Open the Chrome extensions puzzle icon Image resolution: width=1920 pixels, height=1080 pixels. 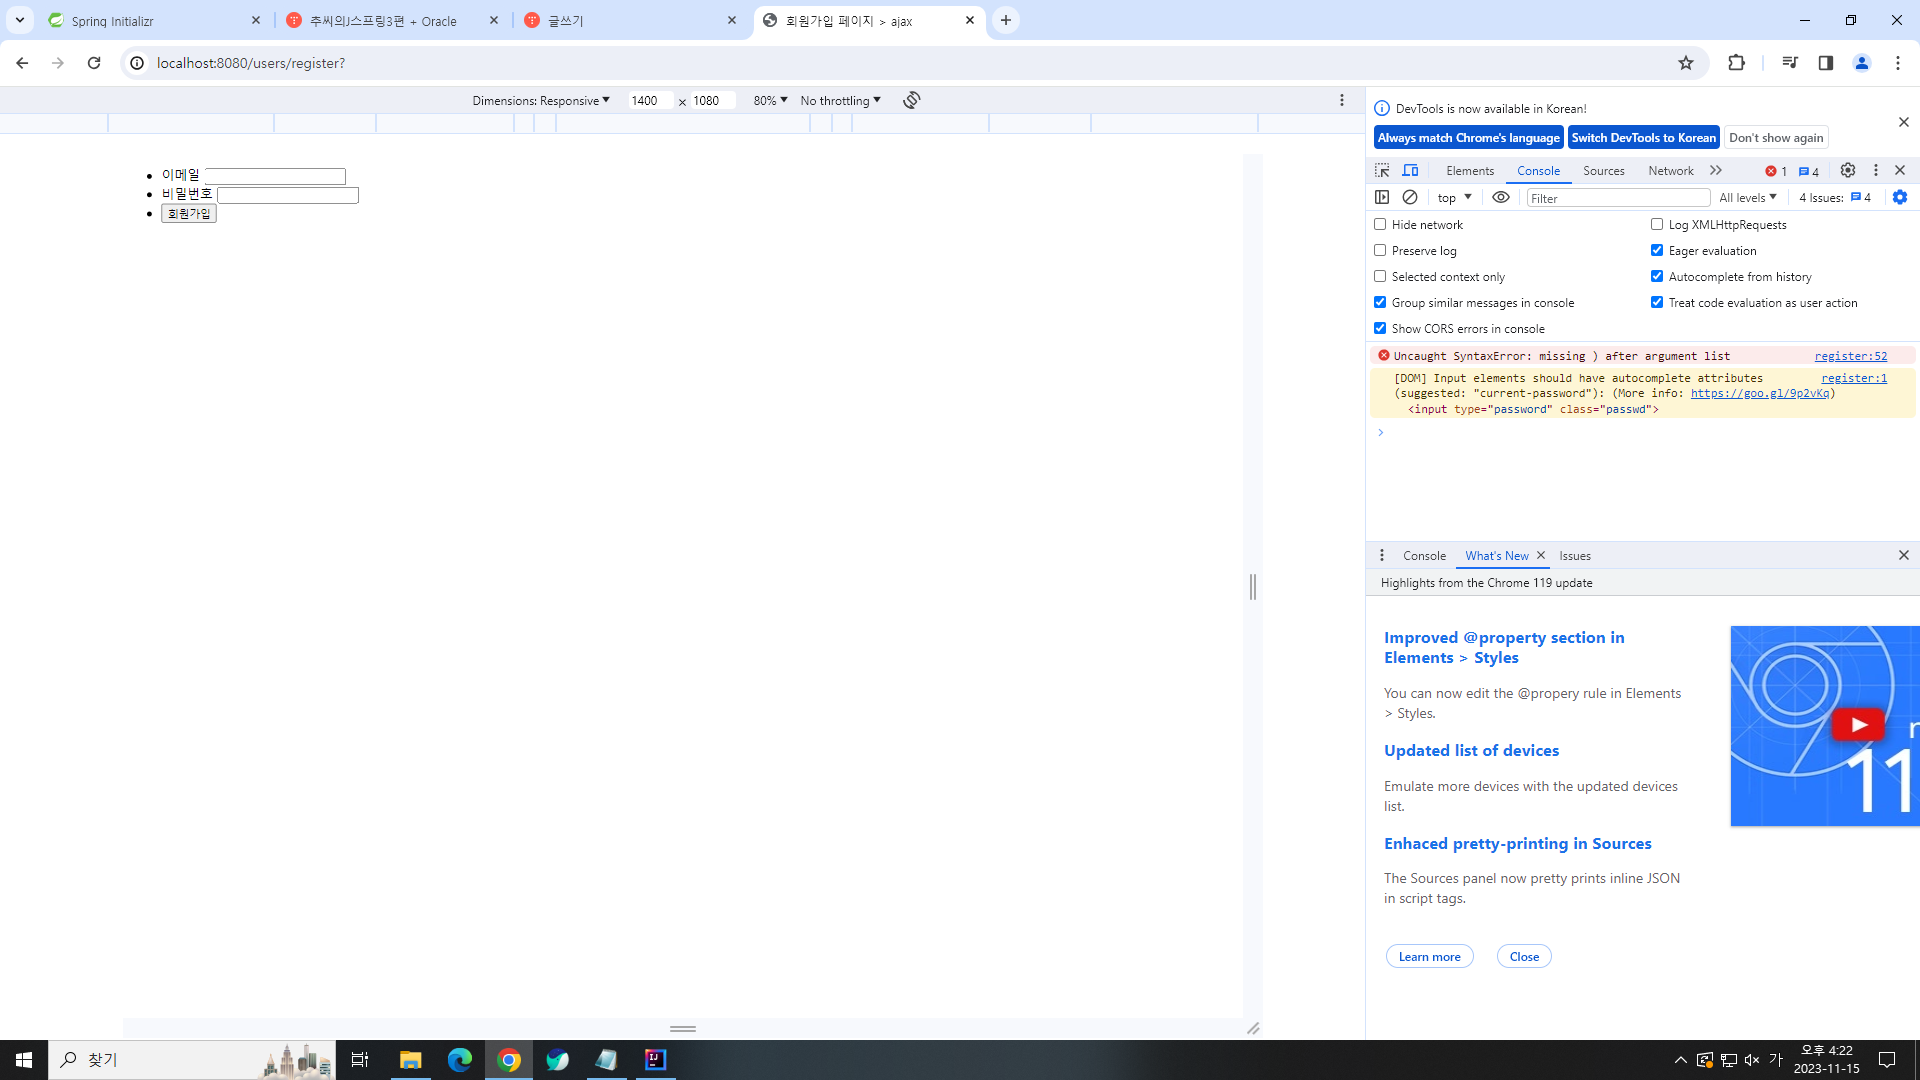[x=1736, y=63]
